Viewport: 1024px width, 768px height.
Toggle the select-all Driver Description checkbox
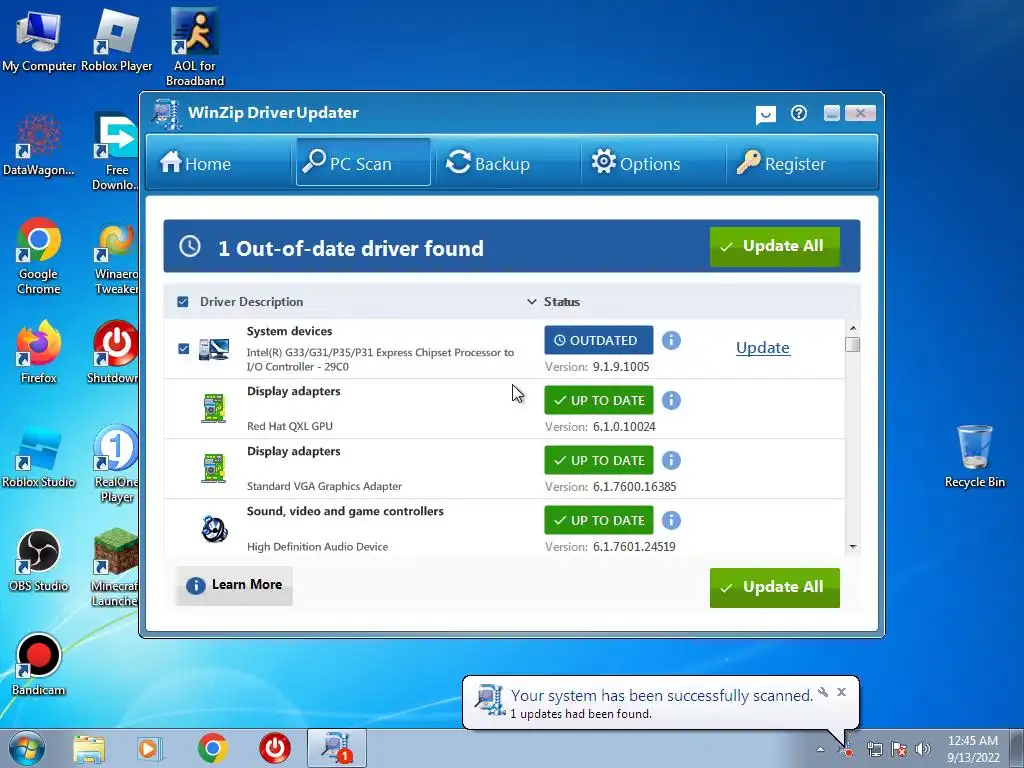pos(183,302)
